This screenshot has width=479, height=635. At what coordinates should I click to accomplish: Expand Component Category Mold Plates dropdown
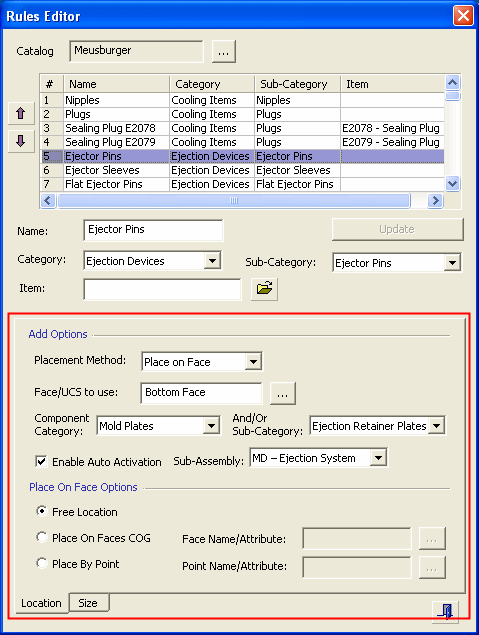click(x=211, y=426)
